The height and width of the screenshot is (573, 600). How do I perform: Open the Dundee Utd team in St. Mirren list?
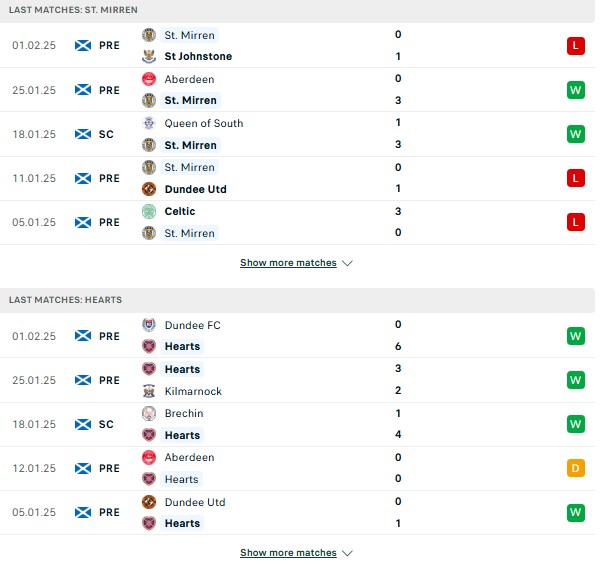pyautogui.click(x=196, y=189)
